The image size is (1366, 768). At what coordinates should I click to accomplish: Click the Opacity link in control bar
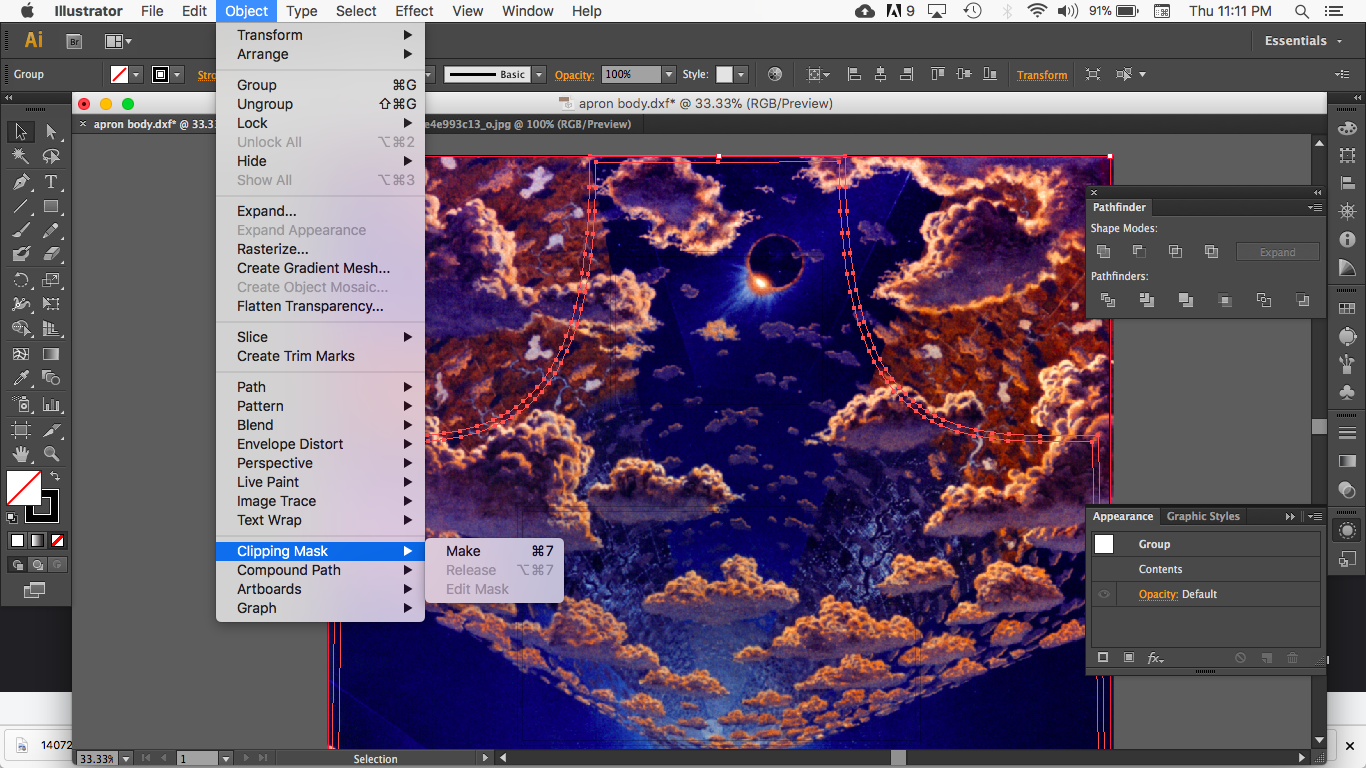click(574, 75)
